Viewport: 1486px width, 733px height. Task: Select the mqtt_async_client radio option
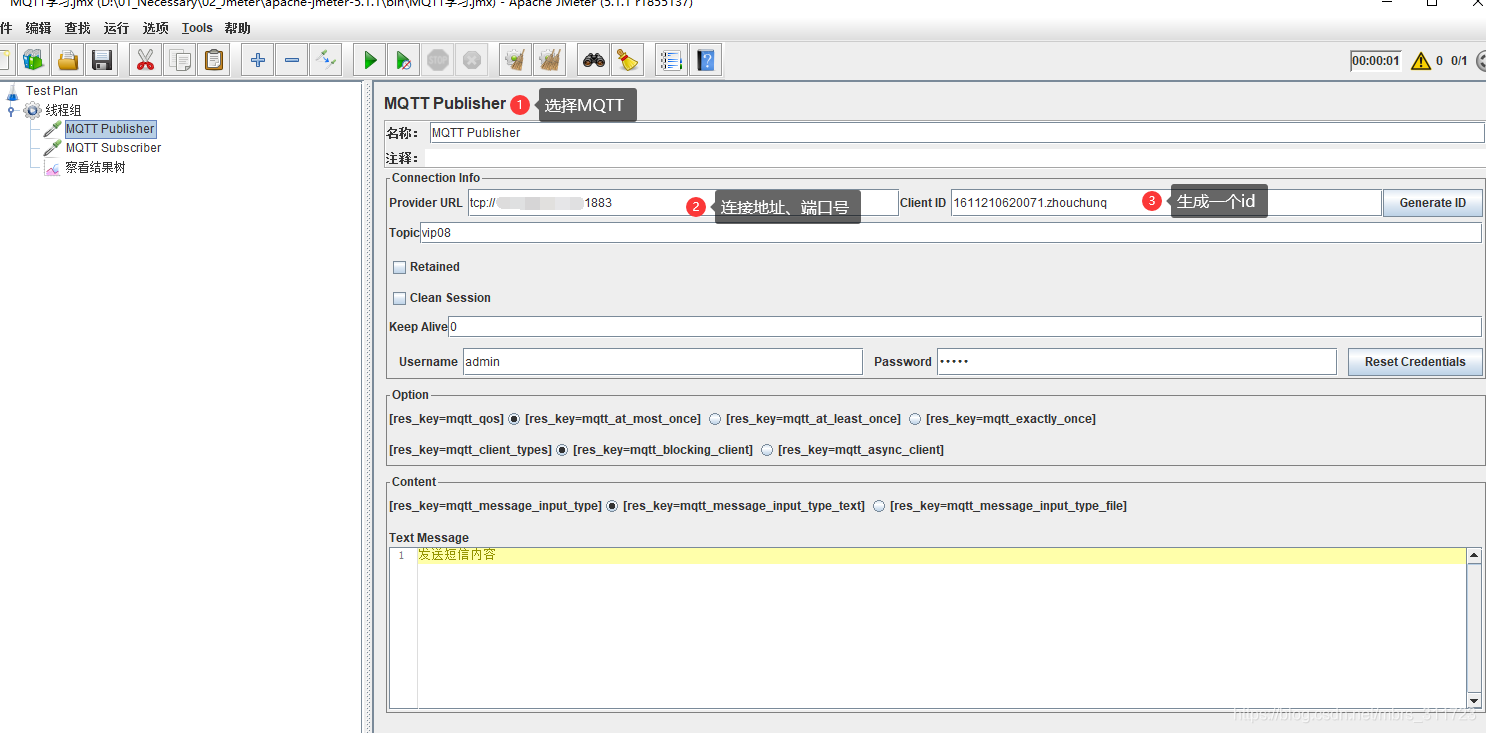pyautogui.click(x=767, y=450)
